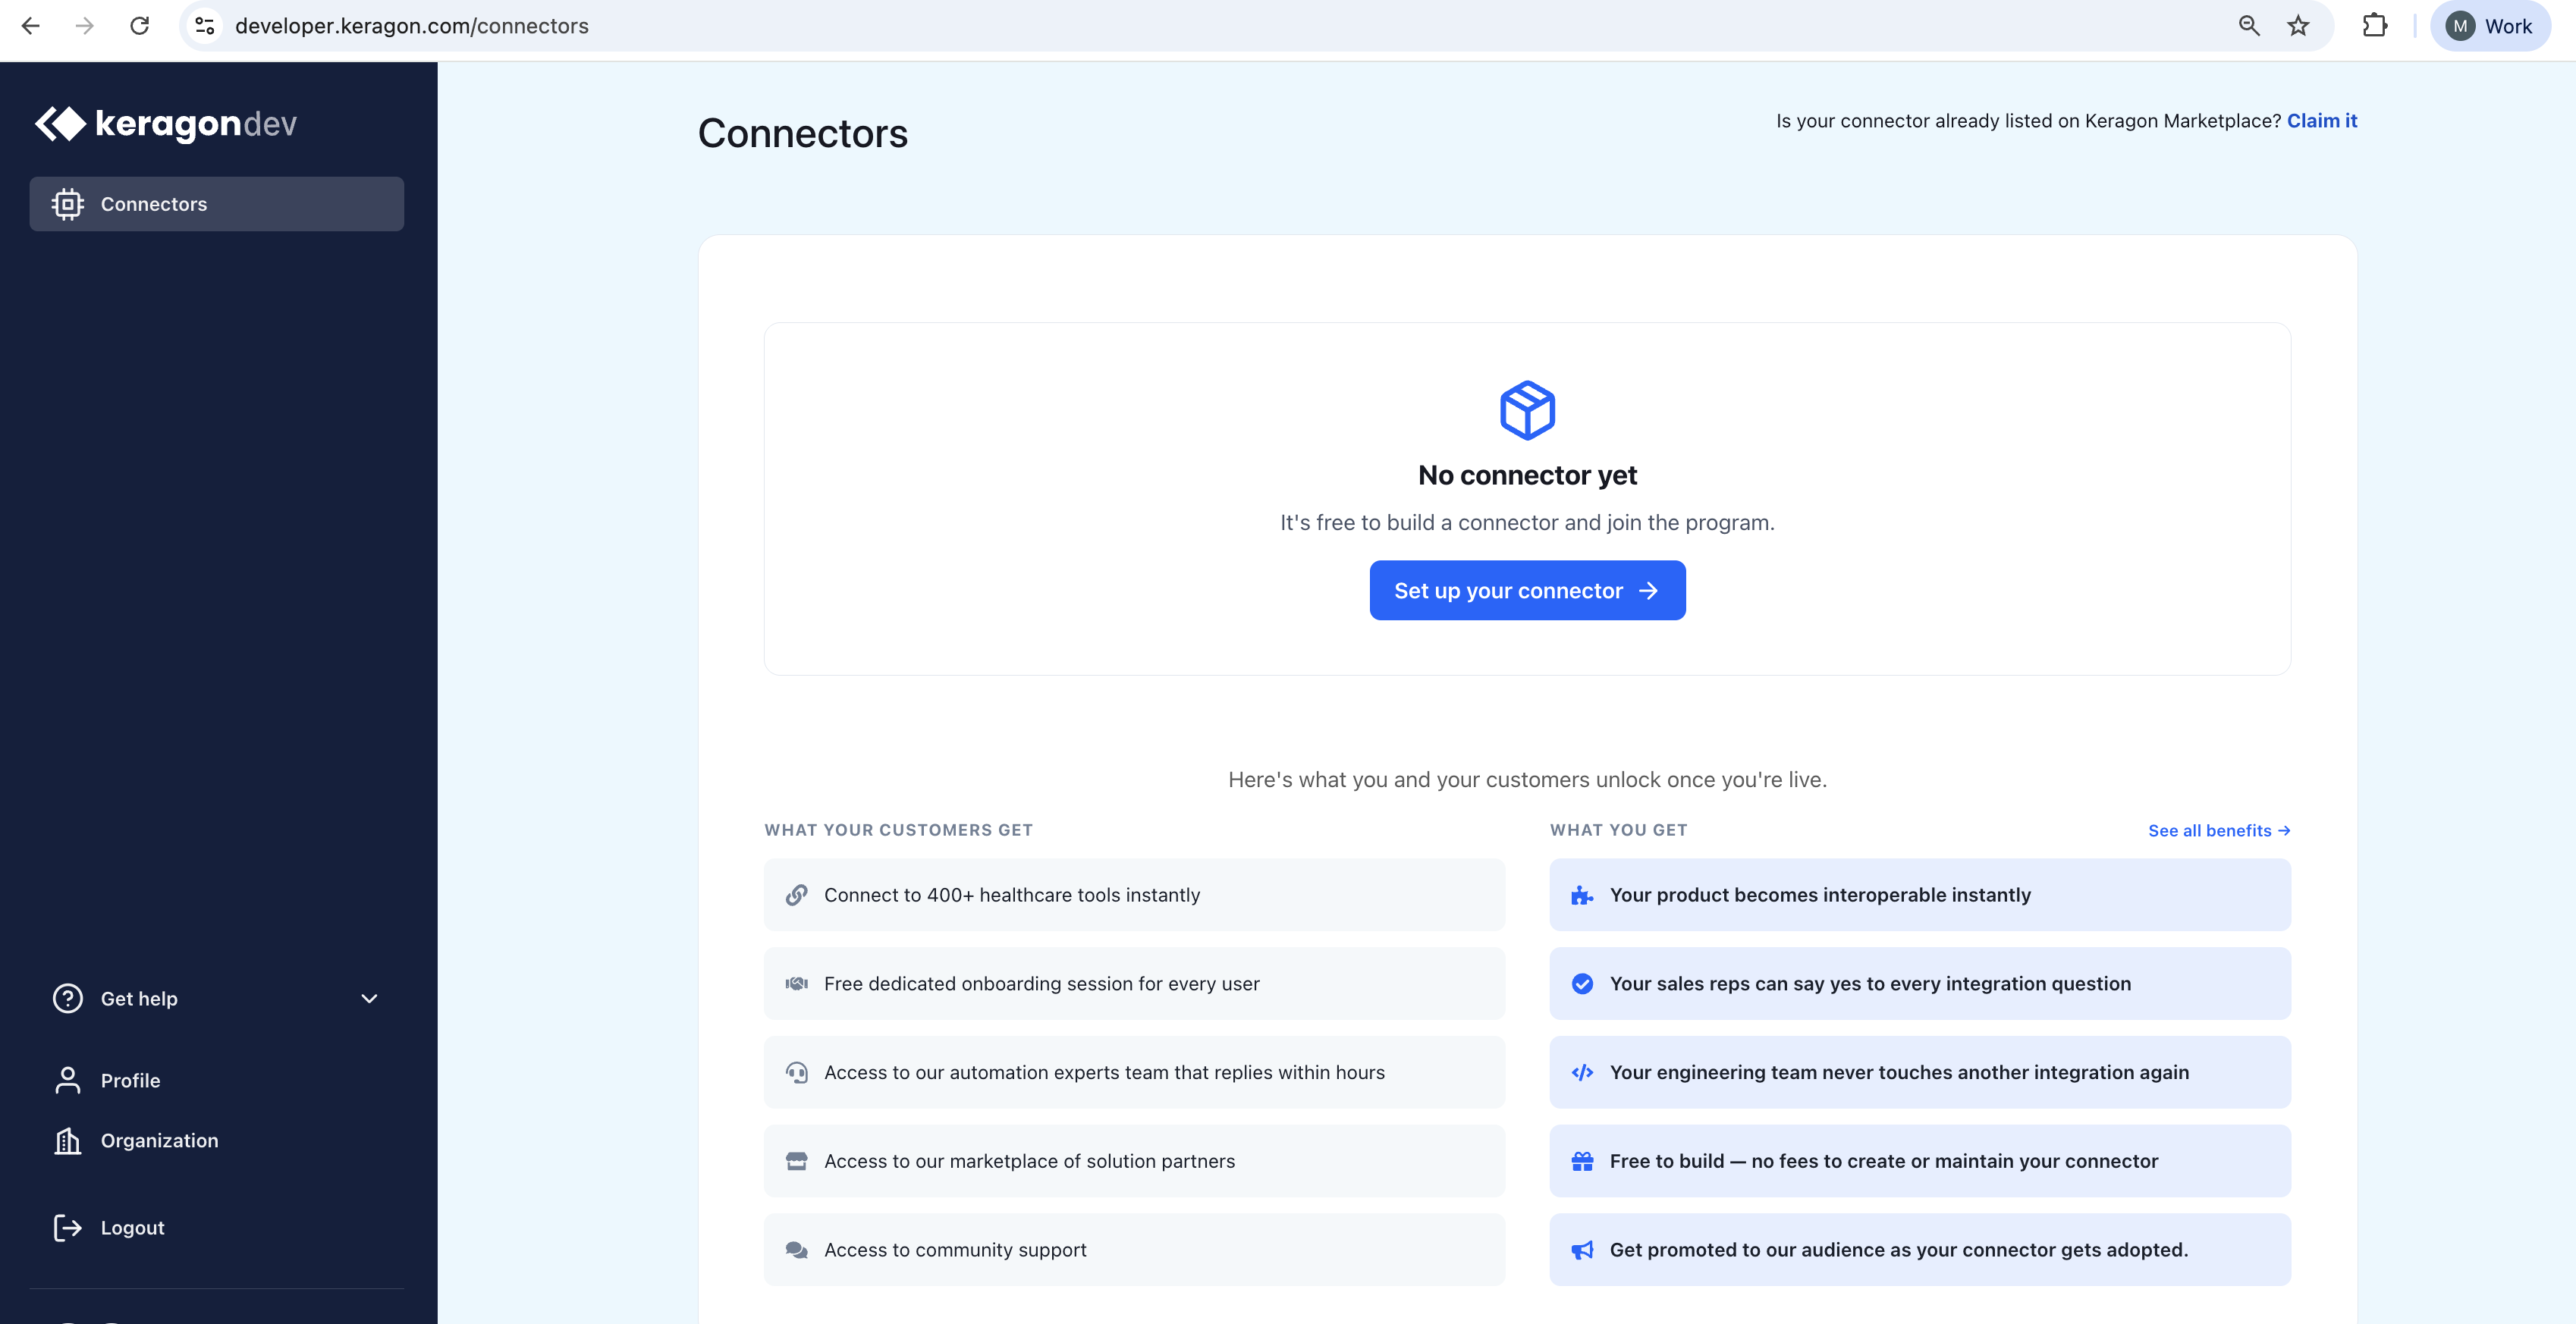Open Profile using the person icon
This screenshot has height=1324, width=2576.
[x=67, y=1080]
